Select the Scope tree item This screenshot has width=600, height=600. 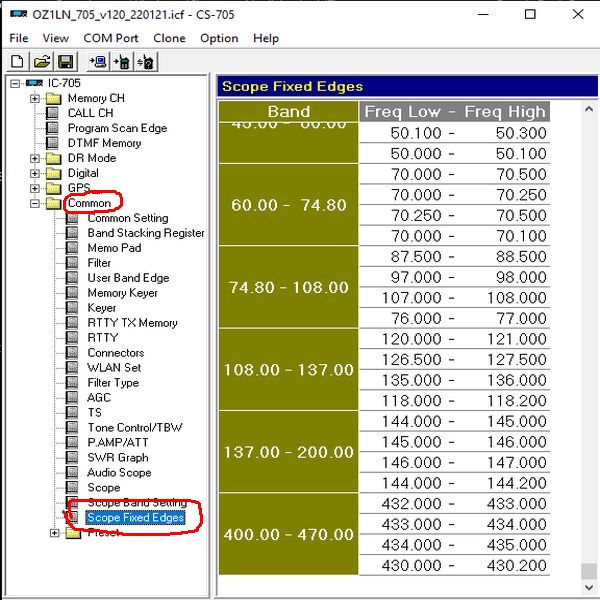[x=104, y=487]
